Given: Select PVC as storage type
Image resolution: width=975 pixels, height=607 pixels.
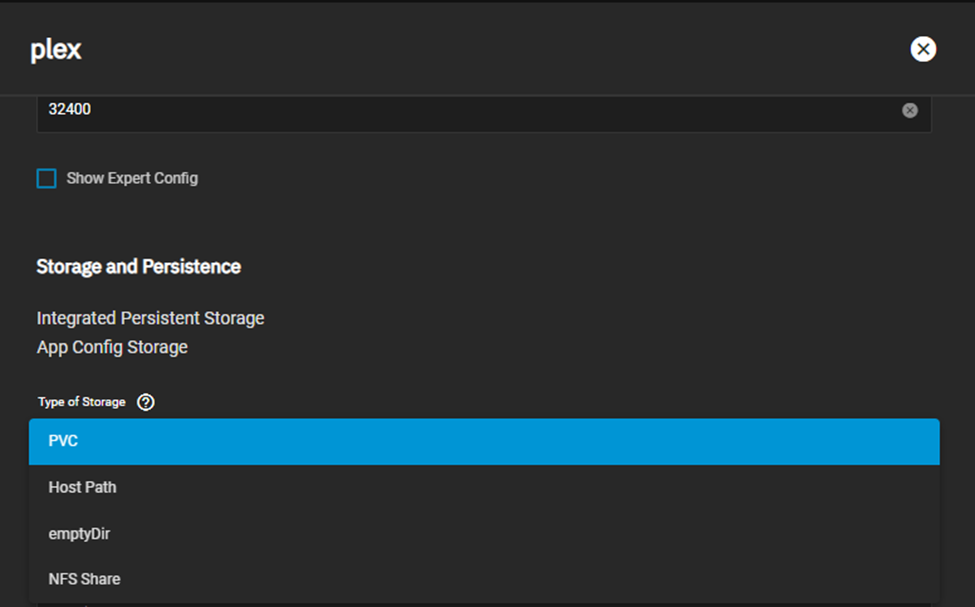Looking at the screenshot, I should (484, 442).
